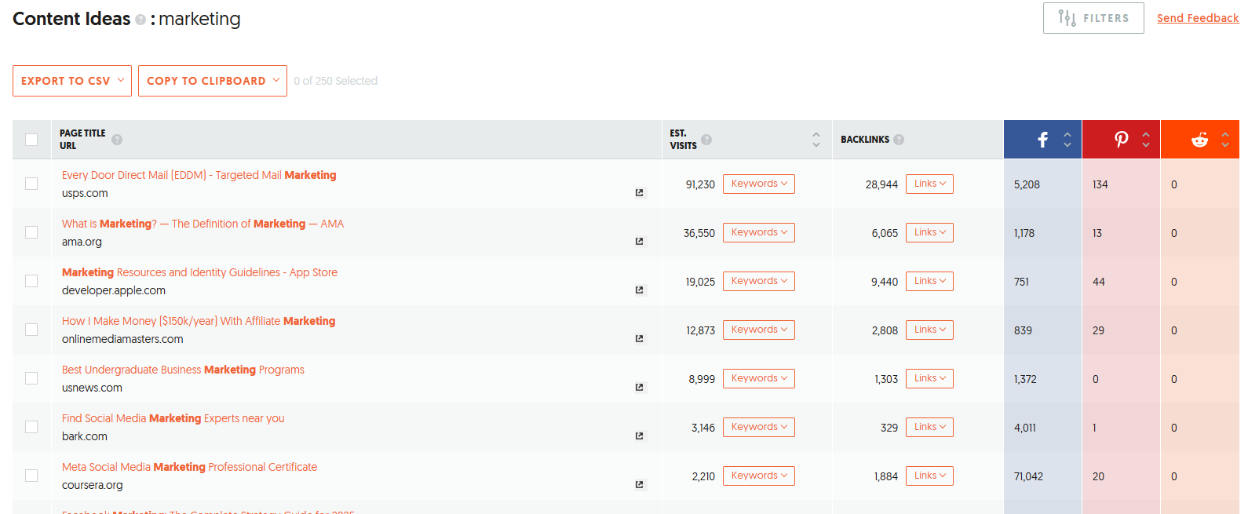
Task: Select checkbox for bark.com row
Action: (31, 426)
